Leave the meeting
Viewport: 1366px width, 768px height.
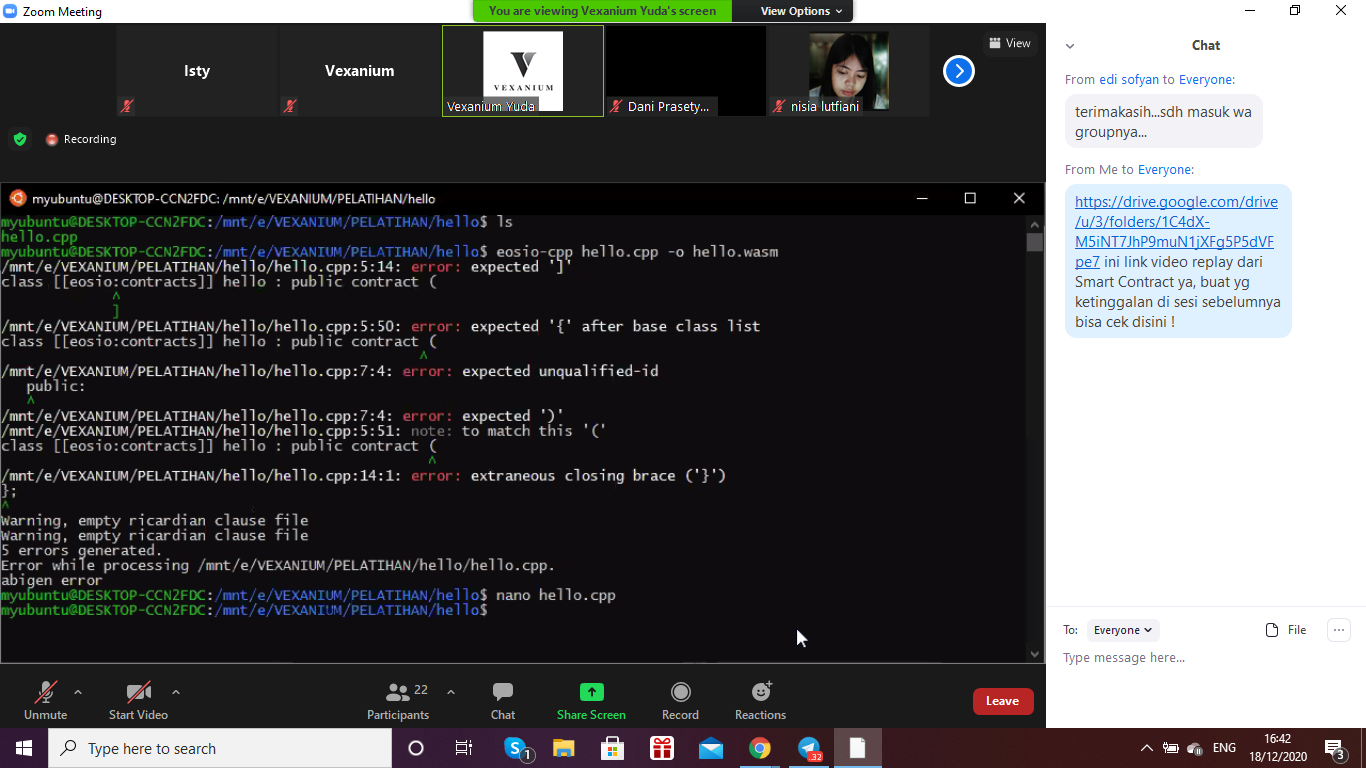click(x=1002, y=701)
